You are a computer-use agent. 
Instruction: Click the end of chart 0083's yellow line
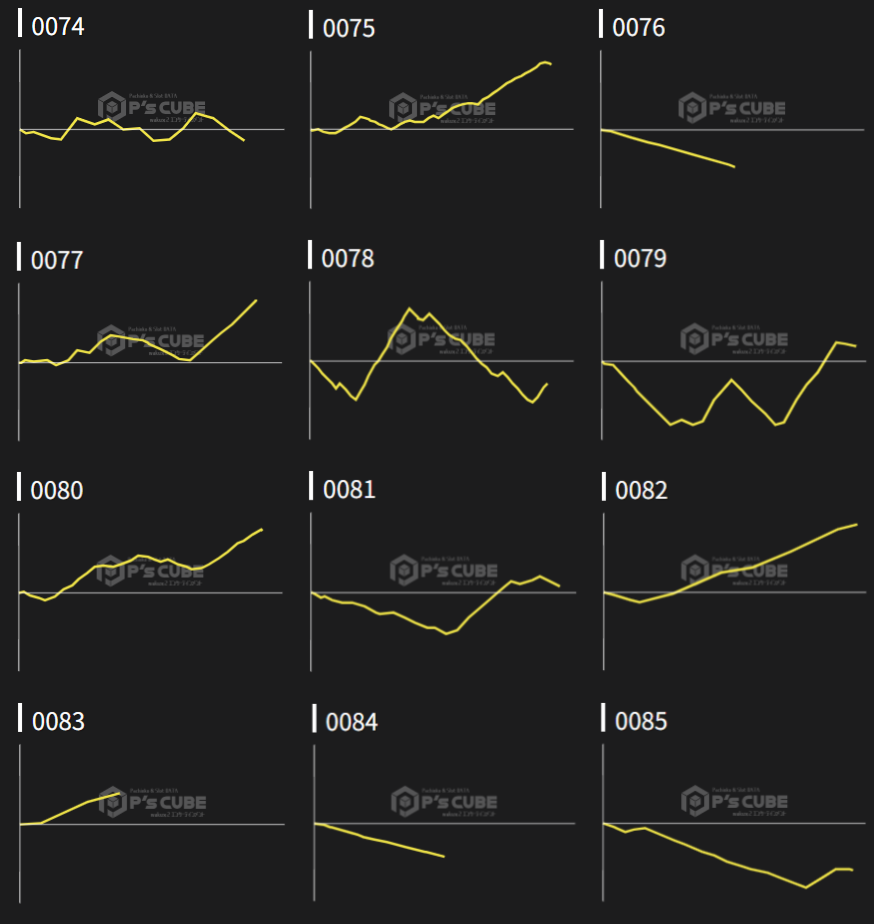coord(123,793)
